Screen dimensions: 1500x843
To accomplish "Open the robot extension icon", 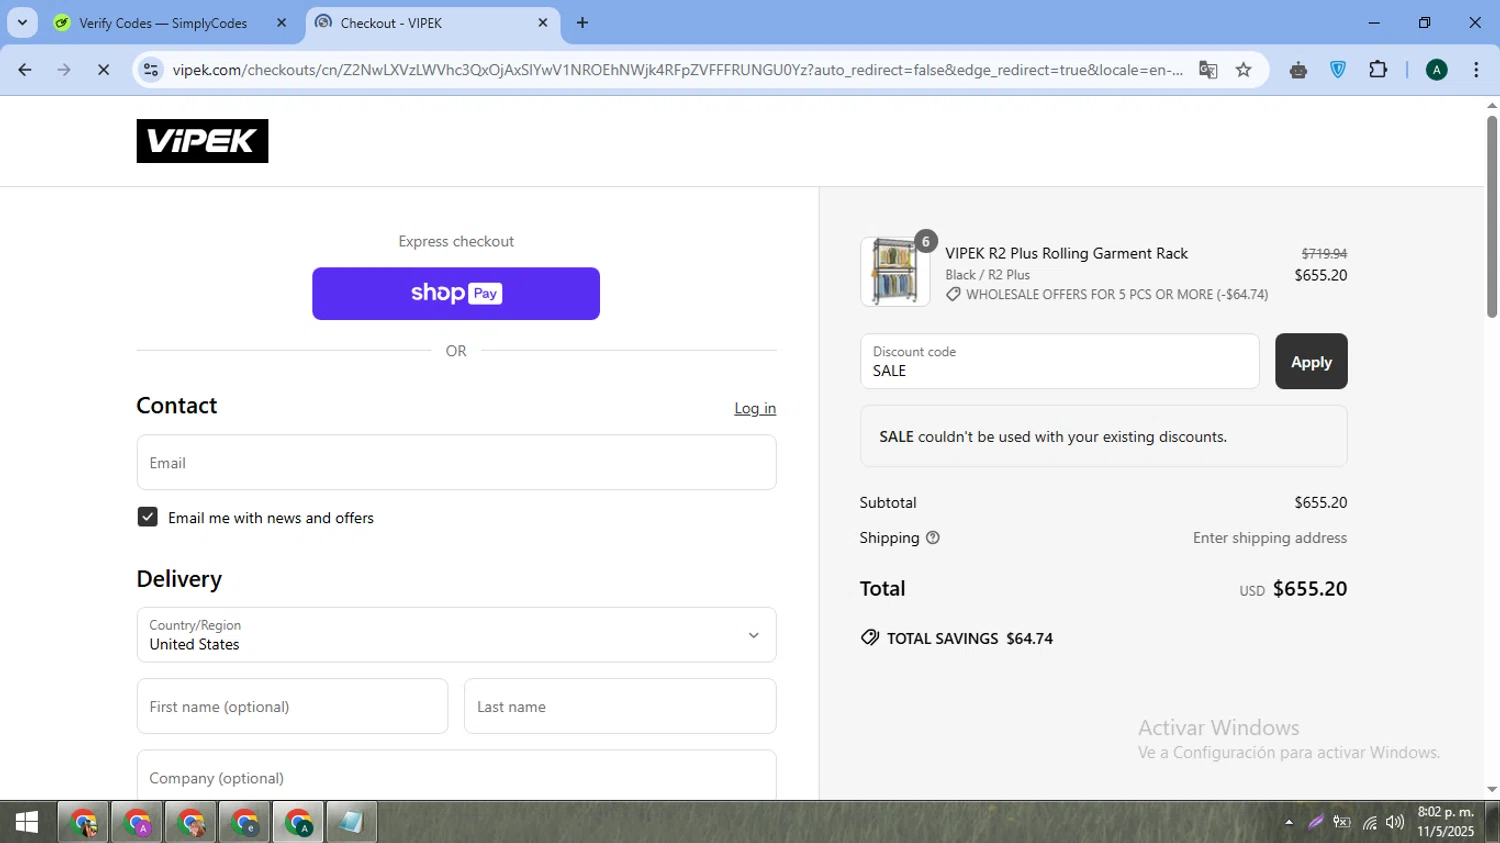I will click(1298, 70).
